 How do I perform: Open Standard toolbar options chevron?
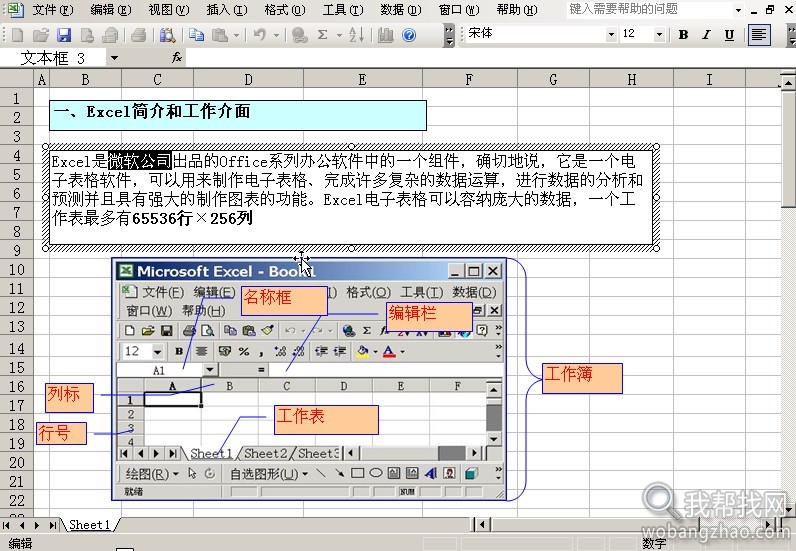tap(449, 36)
